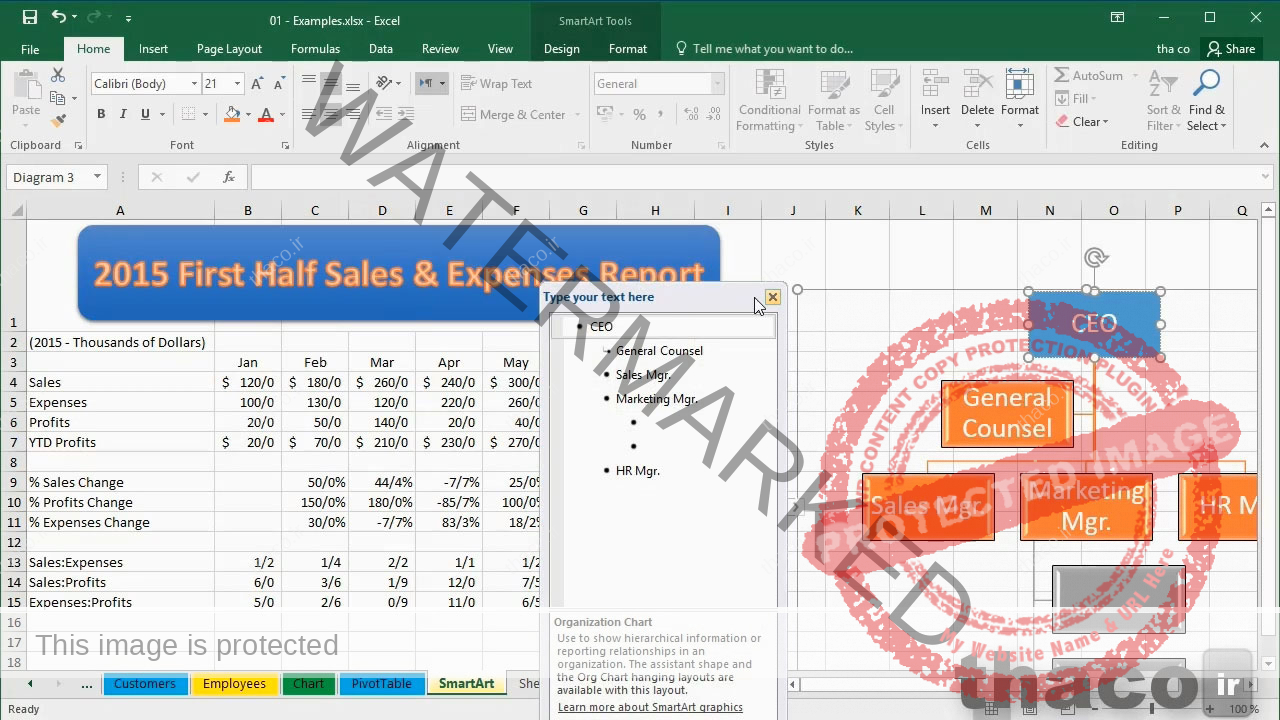
Task: Toggle Underline formatting
Action: 145,114
